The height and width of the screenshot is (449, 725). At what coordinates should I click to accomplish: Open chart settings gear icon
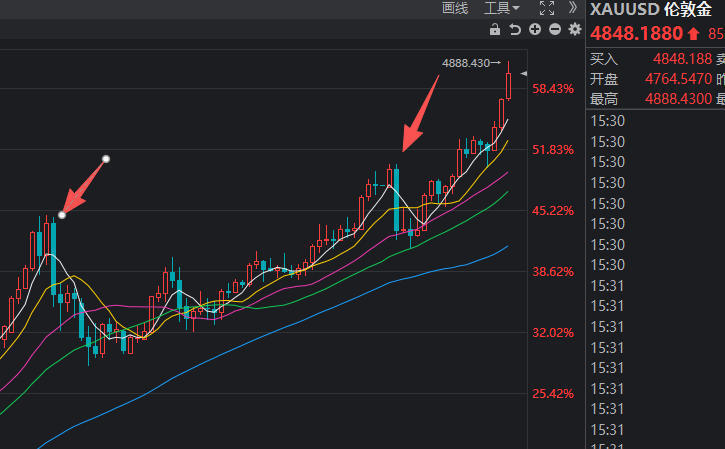pyautogui.click(x=575, y=30)
